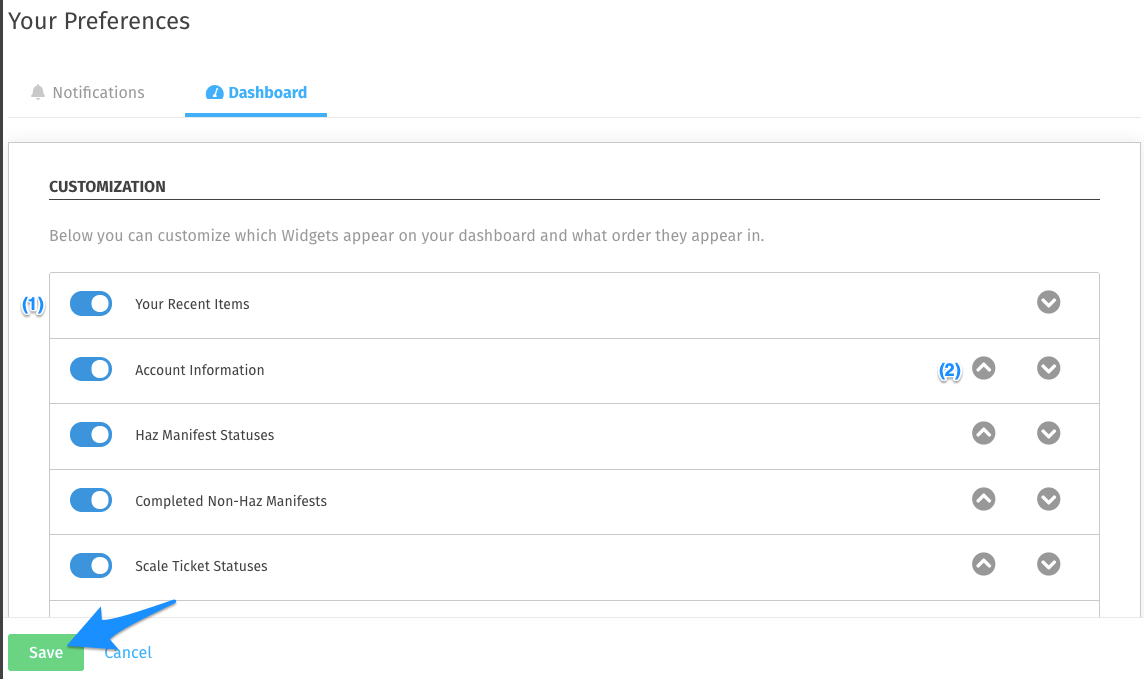The height and width of the screenshot is (679, 1144).
Task: Cancel preference changes
Action: [x=128, y=653]
